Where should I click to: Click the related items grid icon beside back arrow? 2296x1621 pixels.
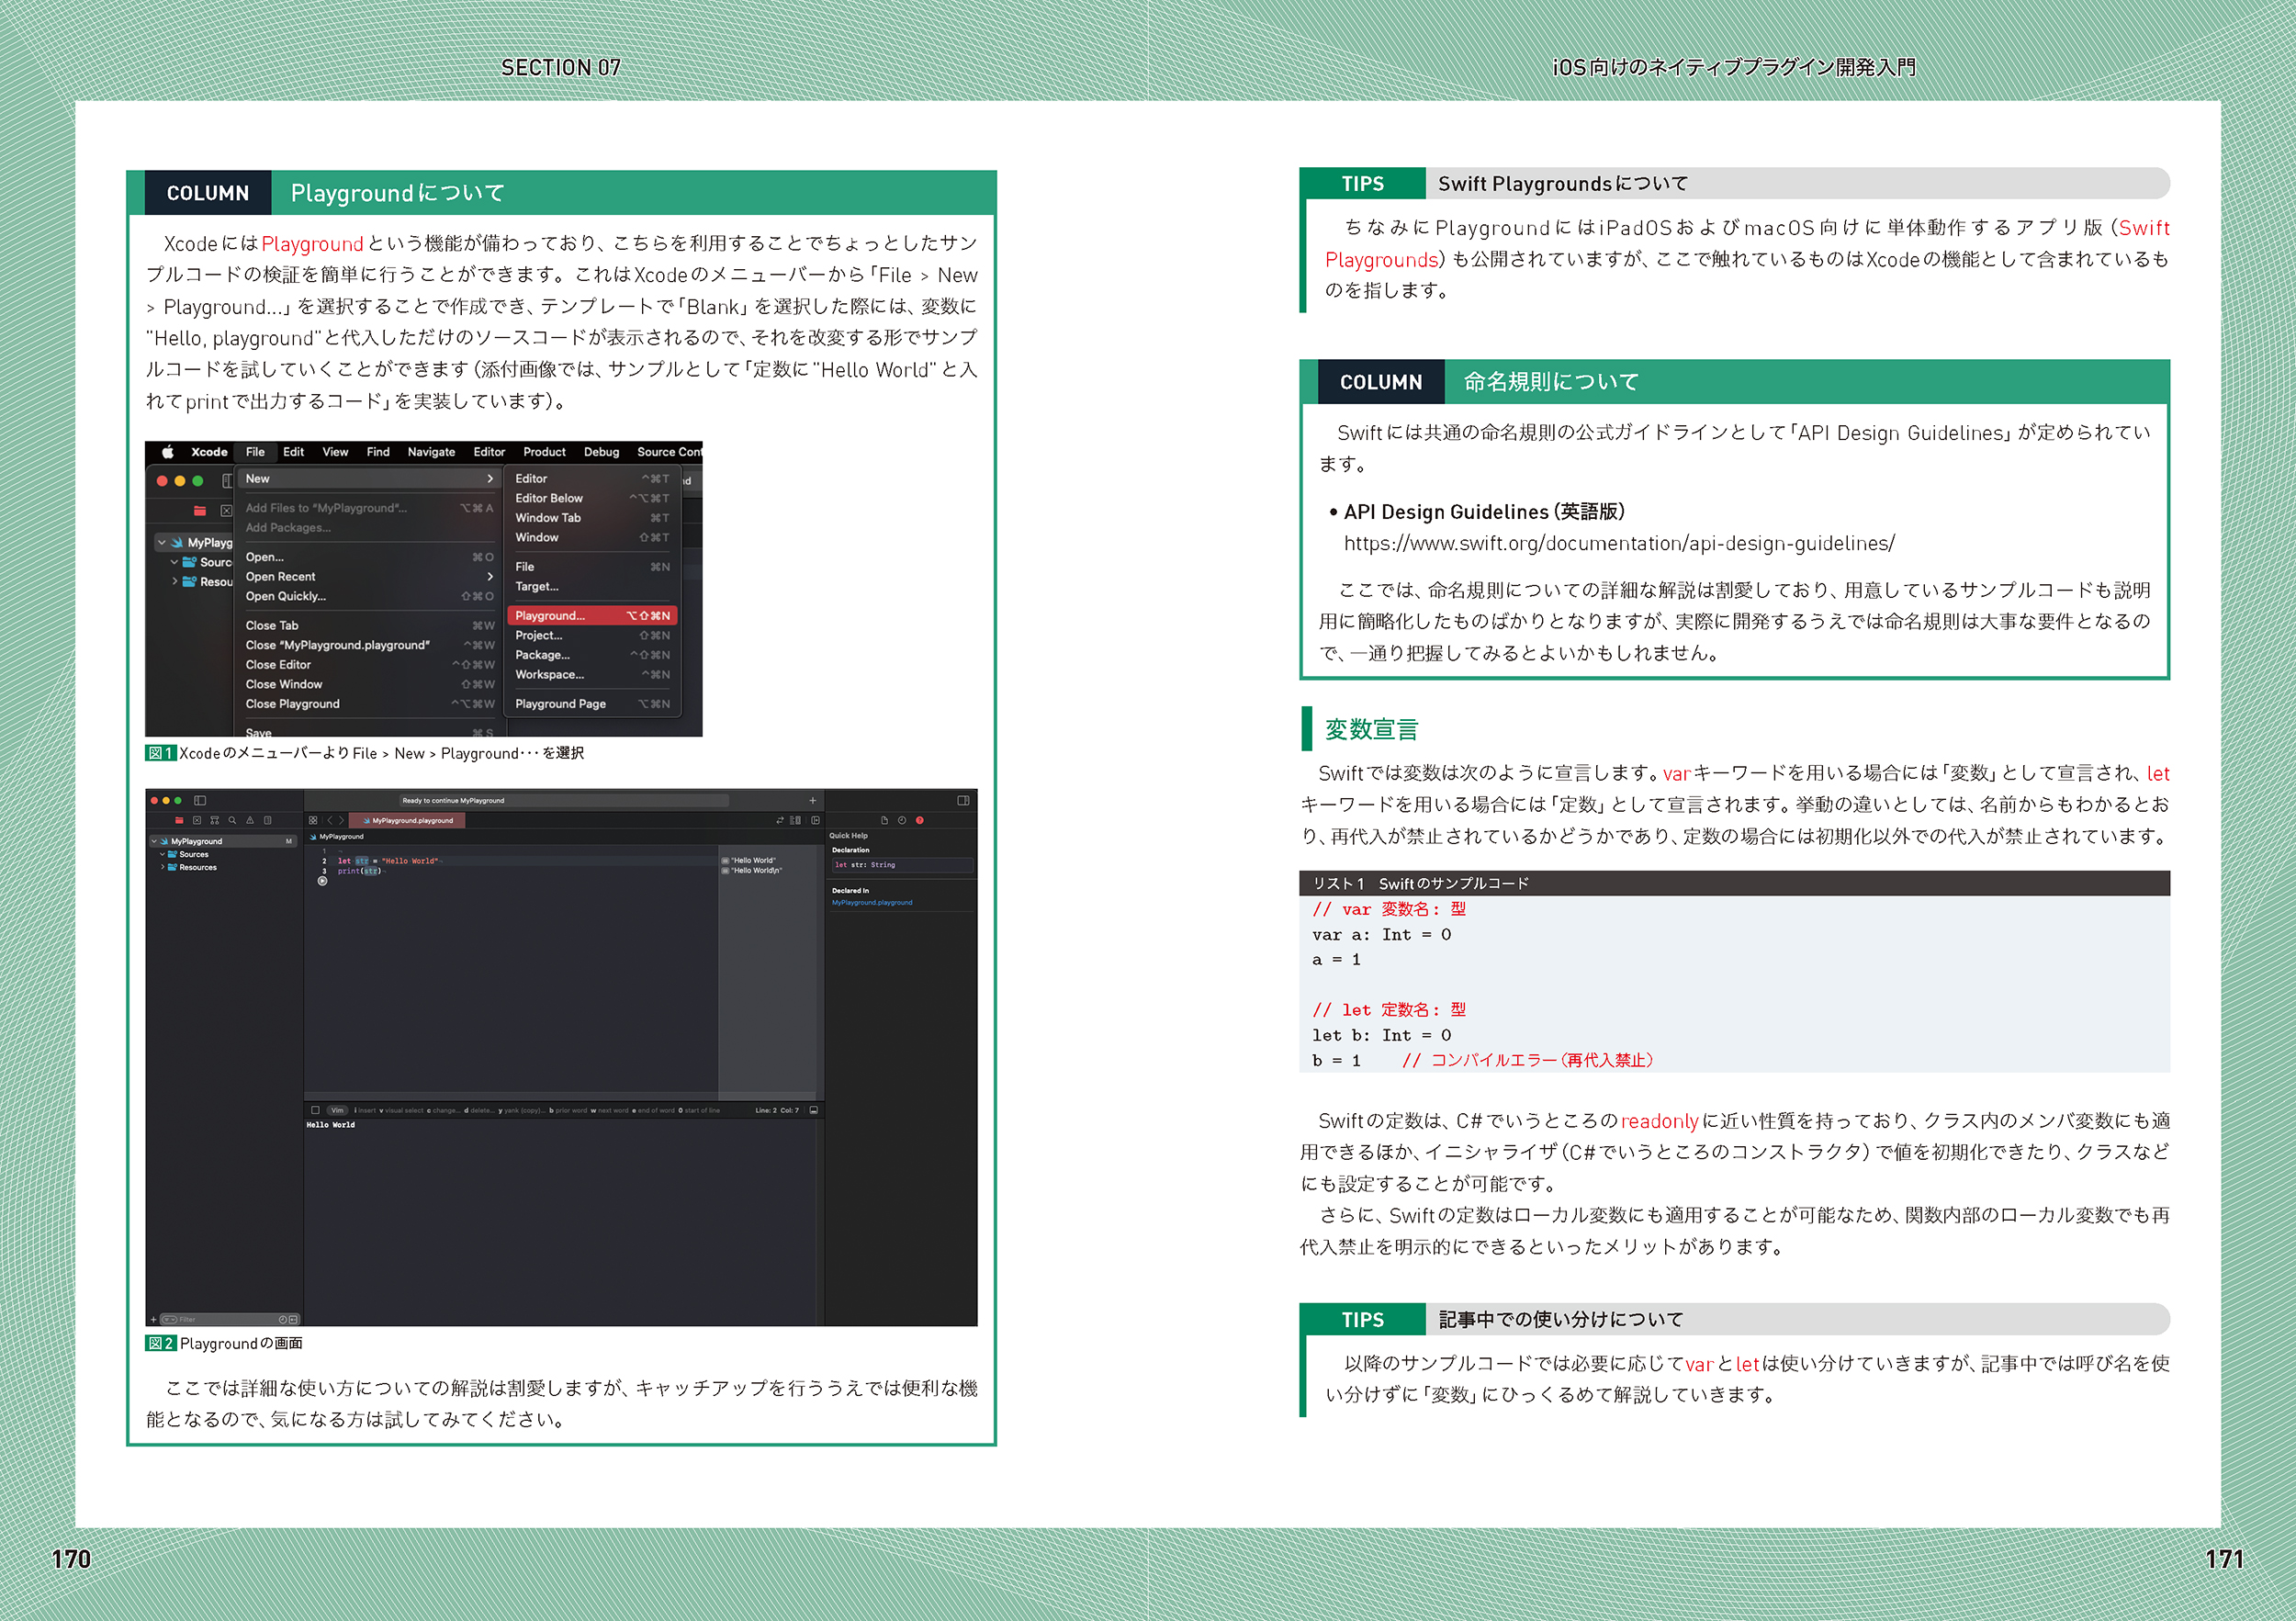coord(313,820)
